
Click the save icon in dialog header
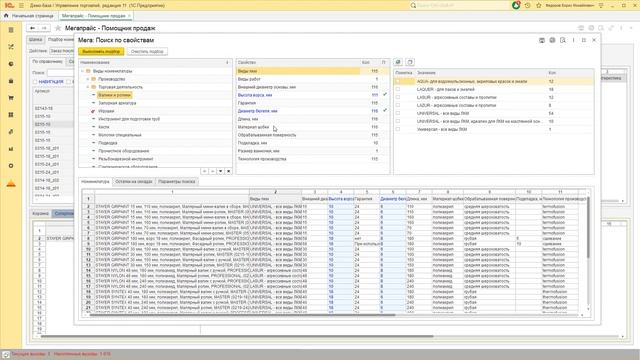[542, 40]
